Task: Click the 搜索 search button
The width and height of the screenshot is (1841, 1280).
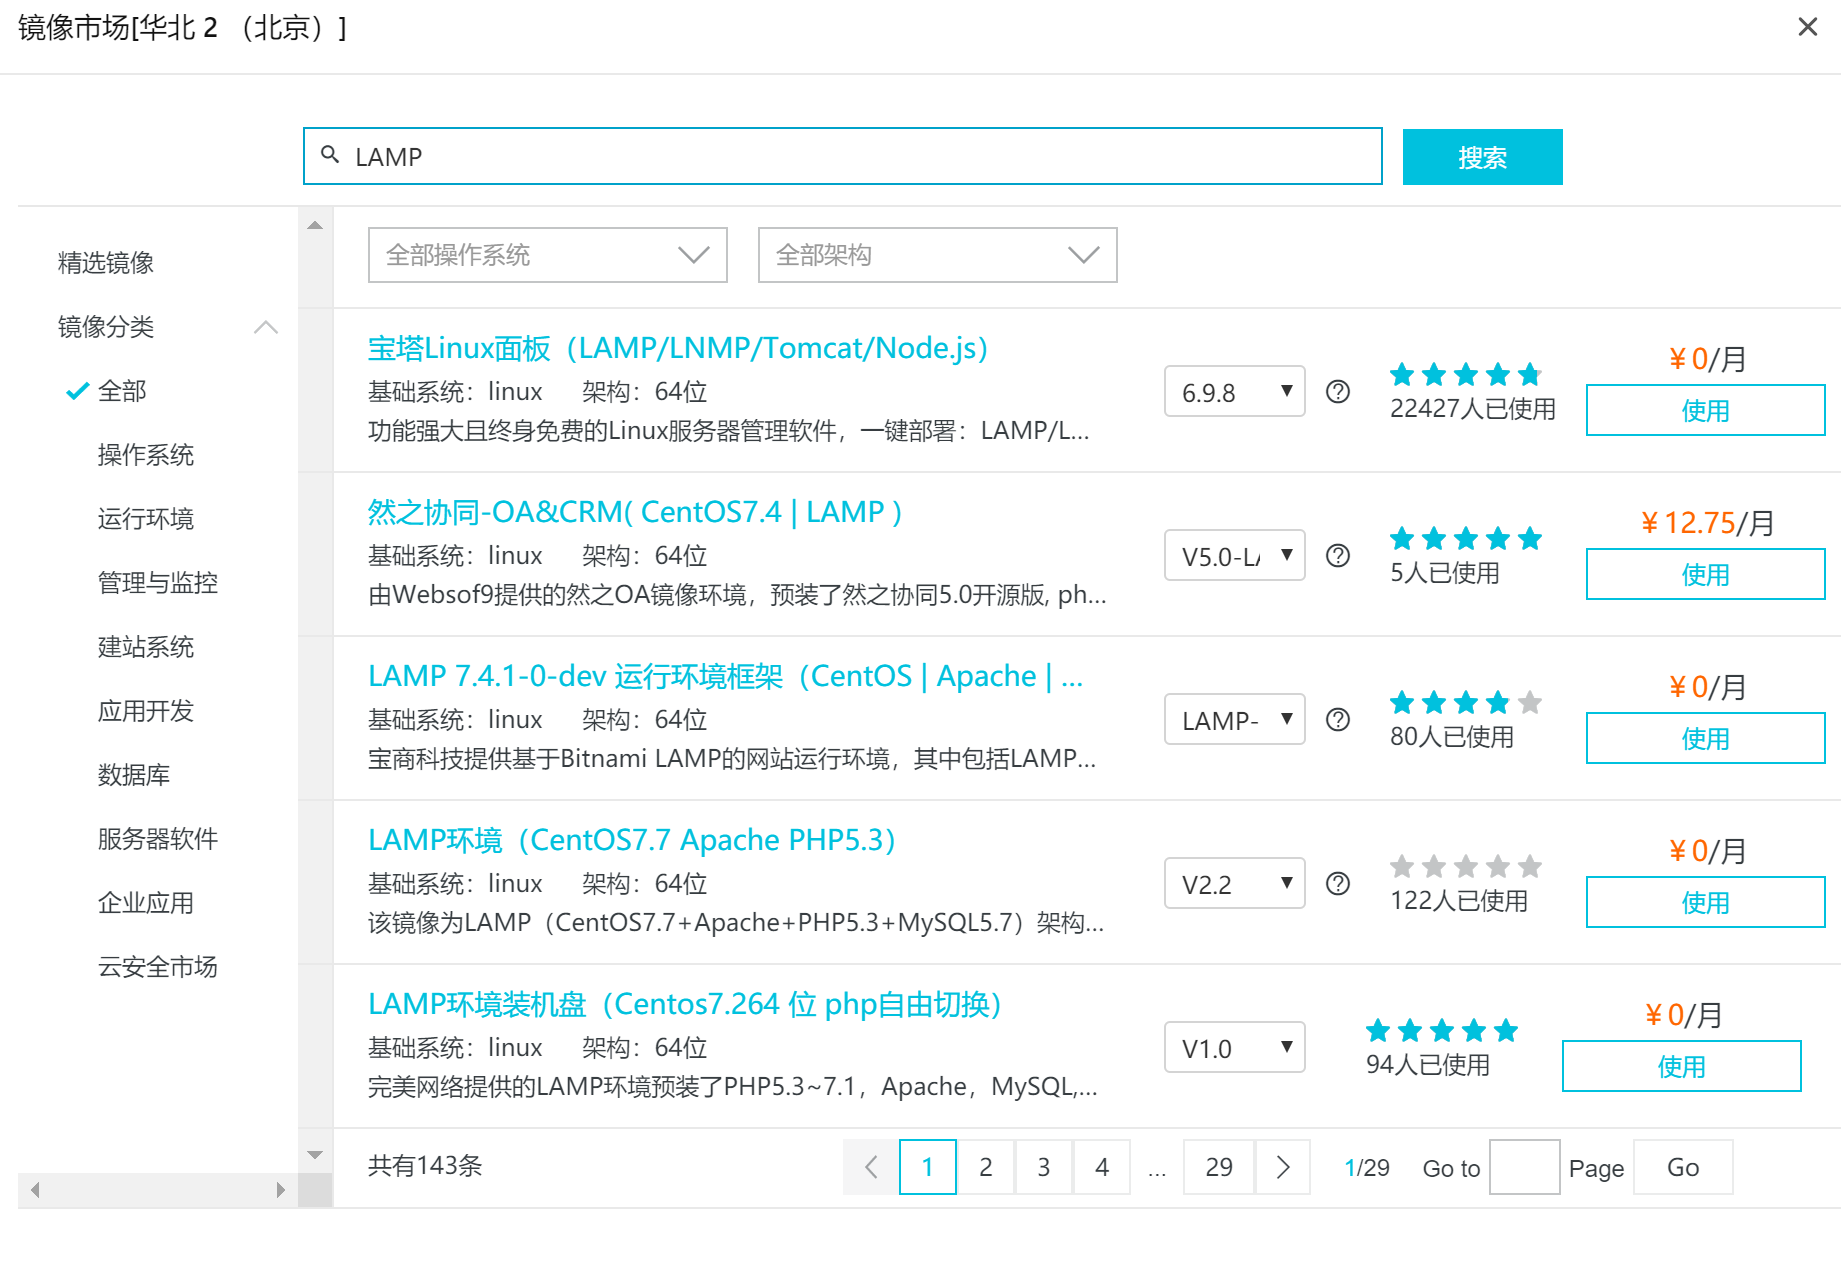Action: tap(1483, 157)
